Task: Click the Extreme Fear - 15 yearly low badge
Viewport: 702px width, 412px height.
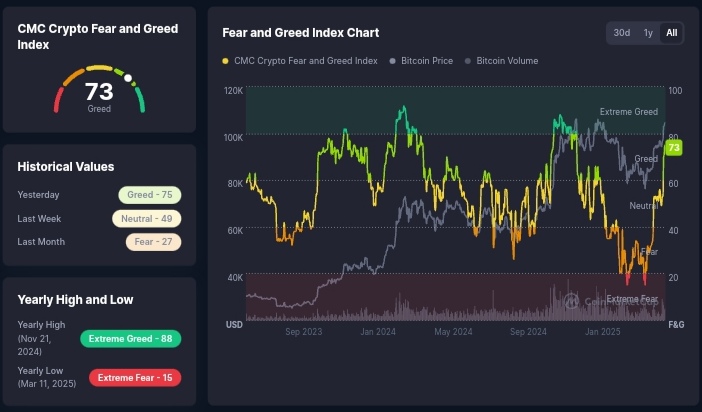Action: pyautogui.click(x=135, y=377)
